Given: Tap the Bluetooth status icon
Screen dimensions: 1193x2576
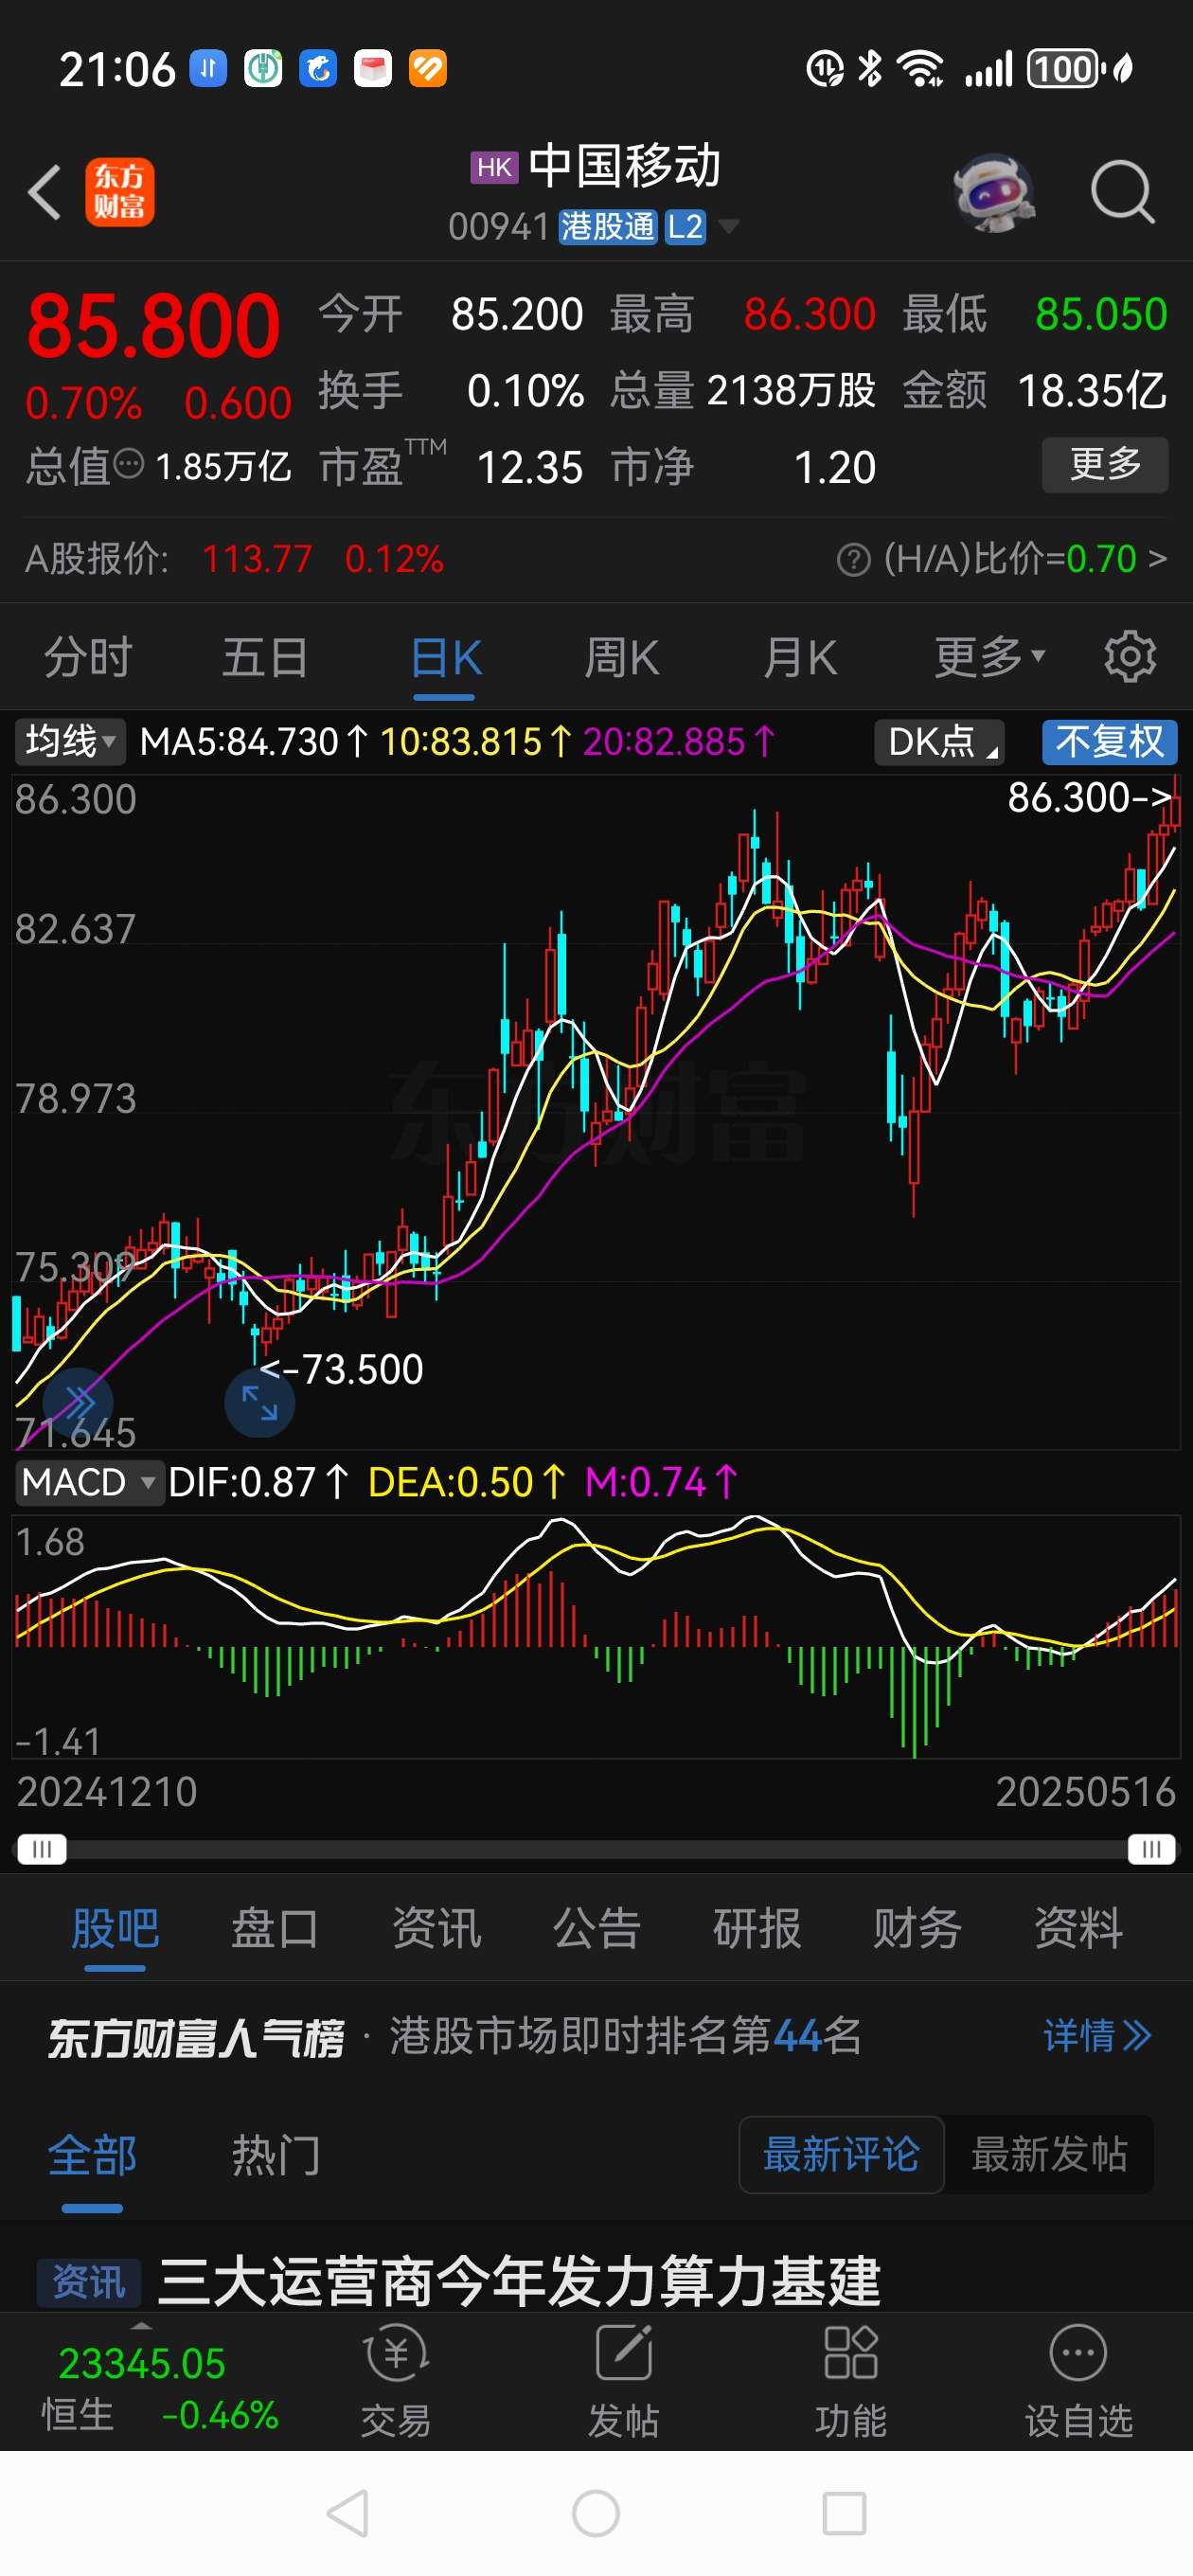Looking at the screenshot, I should pyautogui.click(x=870, y=69).
